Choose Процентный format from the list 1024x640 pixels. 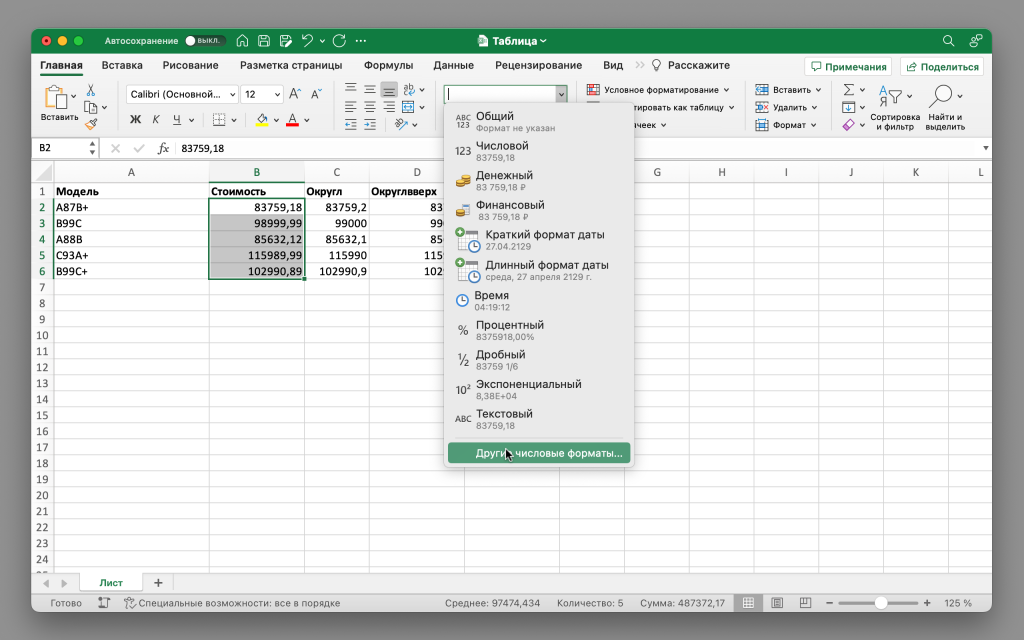point(539,330)
